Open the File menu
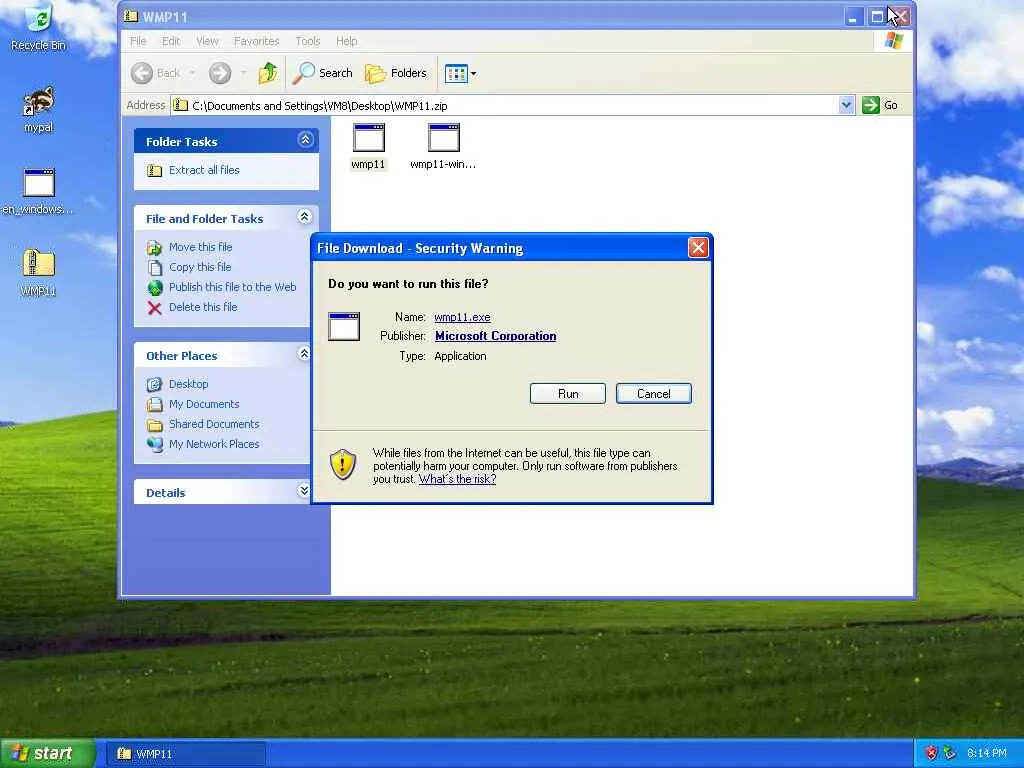 (x=138, y=41)
